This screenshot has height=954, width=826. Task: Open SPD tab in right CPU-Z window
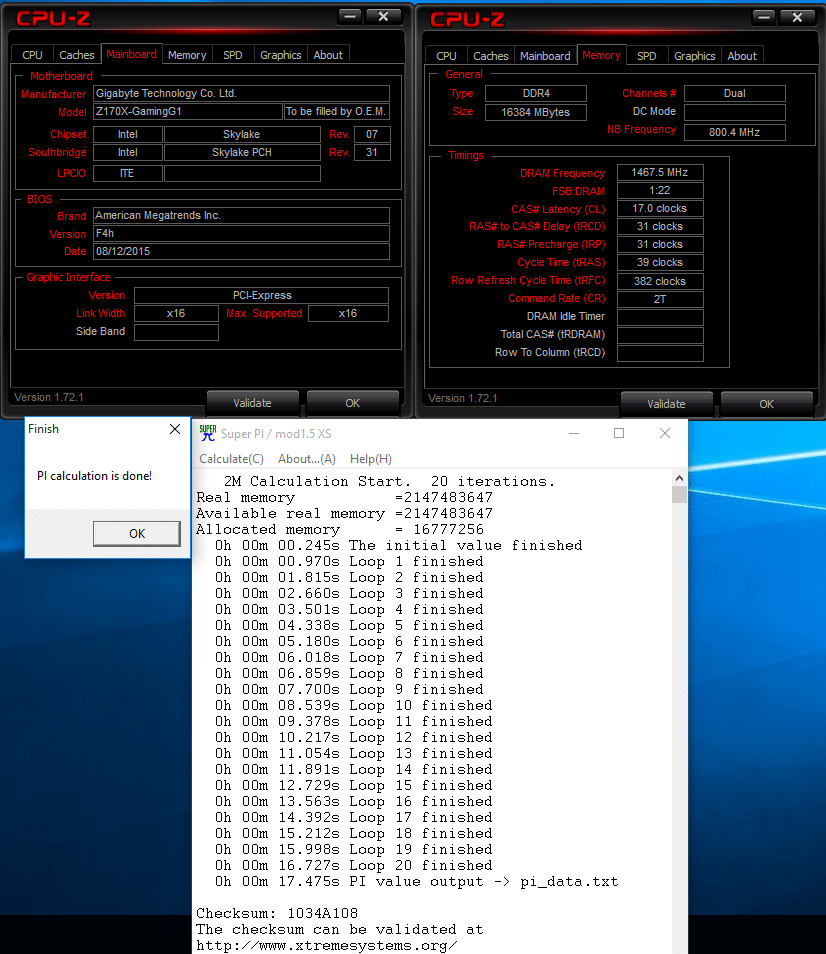[647, 56]
